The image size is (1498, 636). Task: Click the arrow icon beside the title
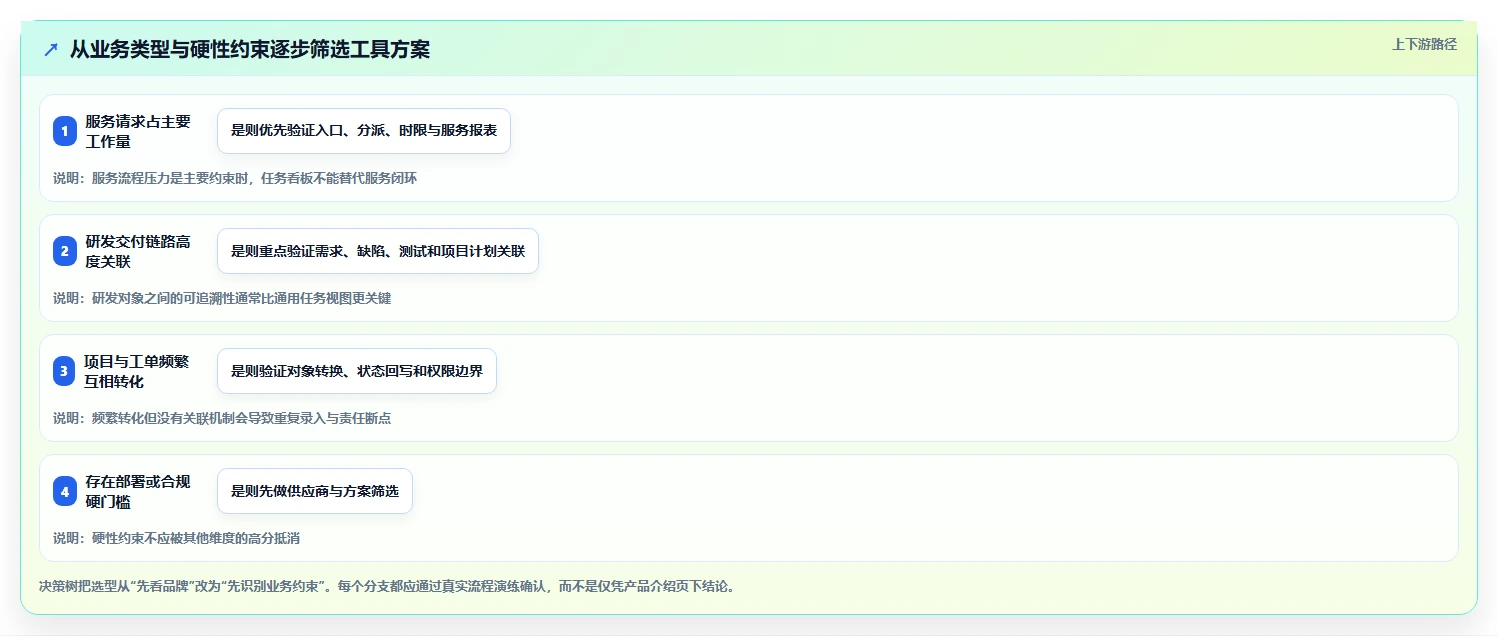coord(51,49)
